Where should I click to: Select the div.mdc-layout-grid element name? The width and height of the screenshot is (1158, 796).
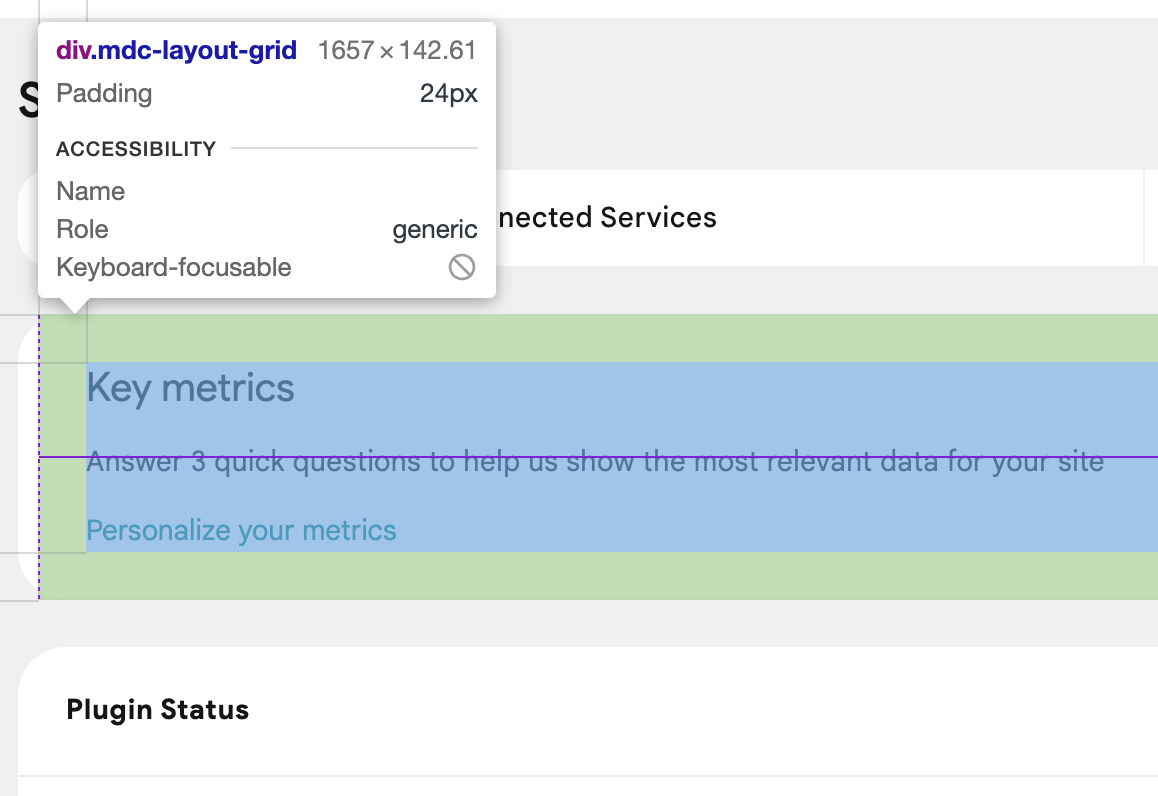tap(177, 50)
